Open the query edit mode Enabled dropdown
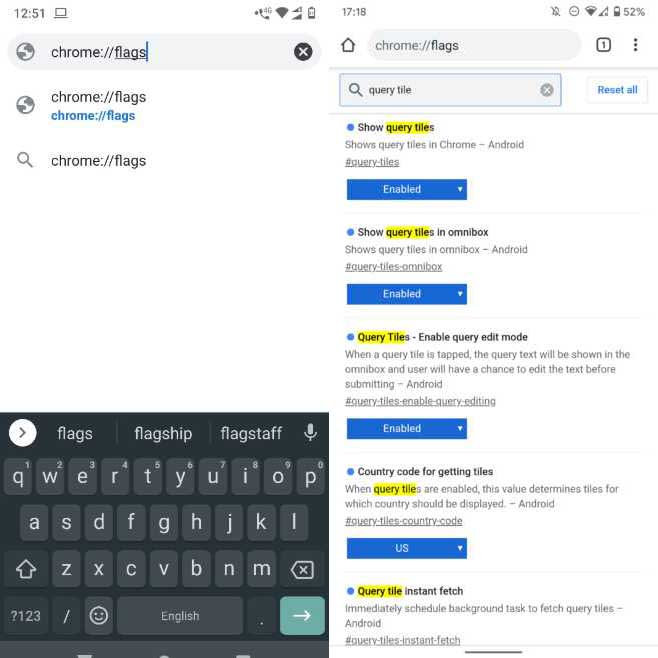The image size is (658, 658). (x=406, y=428)
